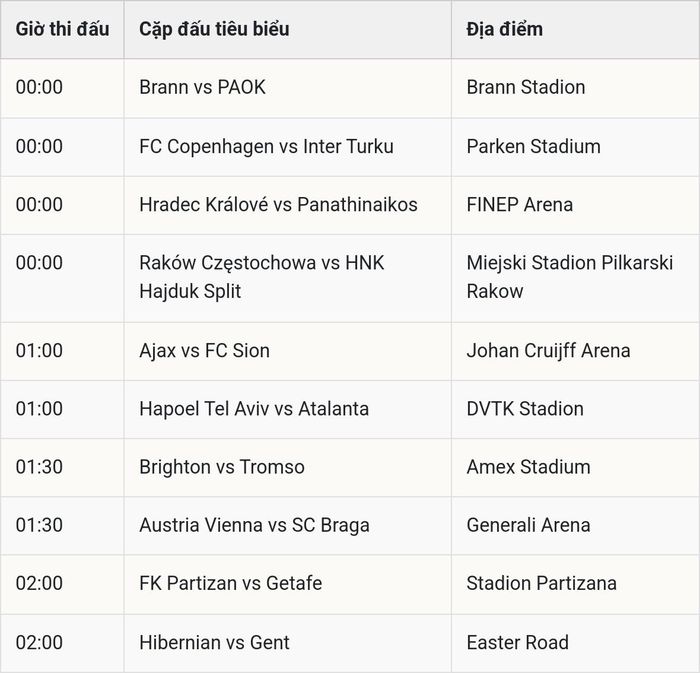Click the 01:30 time for Brighton match
This screenshot has height=673, width=700.
coord(39,467)
